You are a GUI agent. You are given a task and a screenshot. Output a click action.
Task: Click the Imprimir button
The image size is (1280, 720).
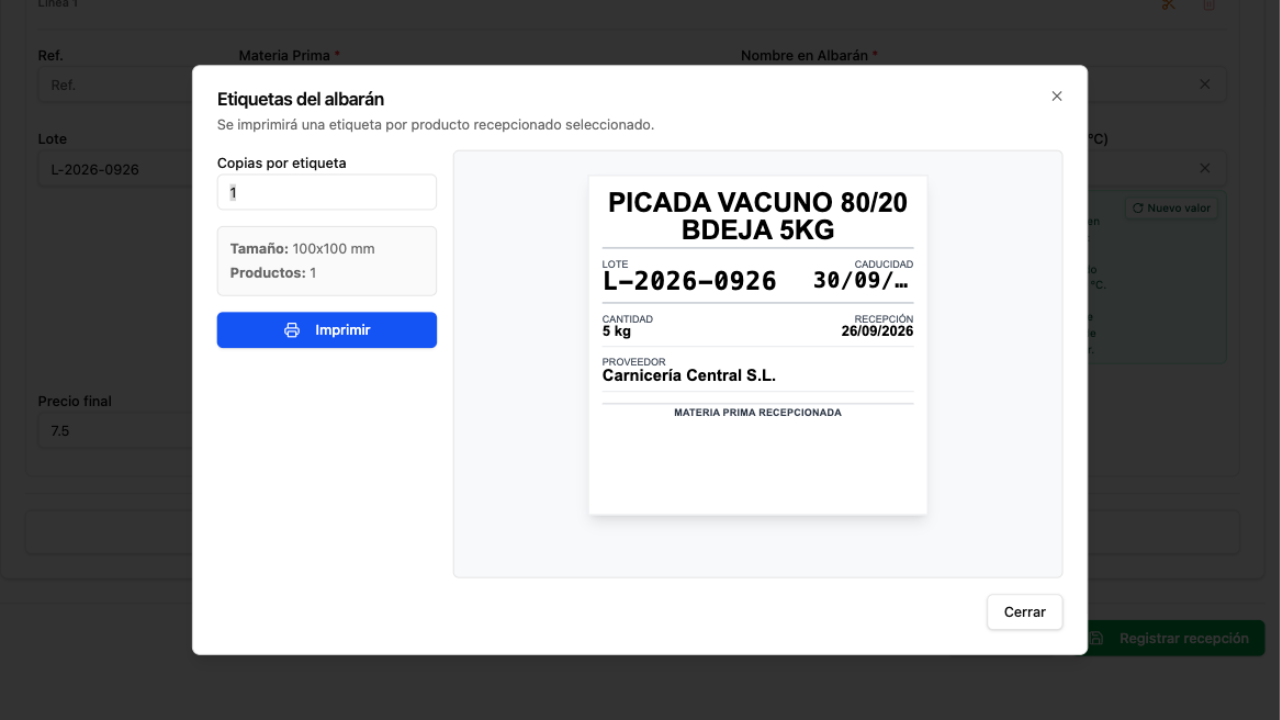click(327, 330)
